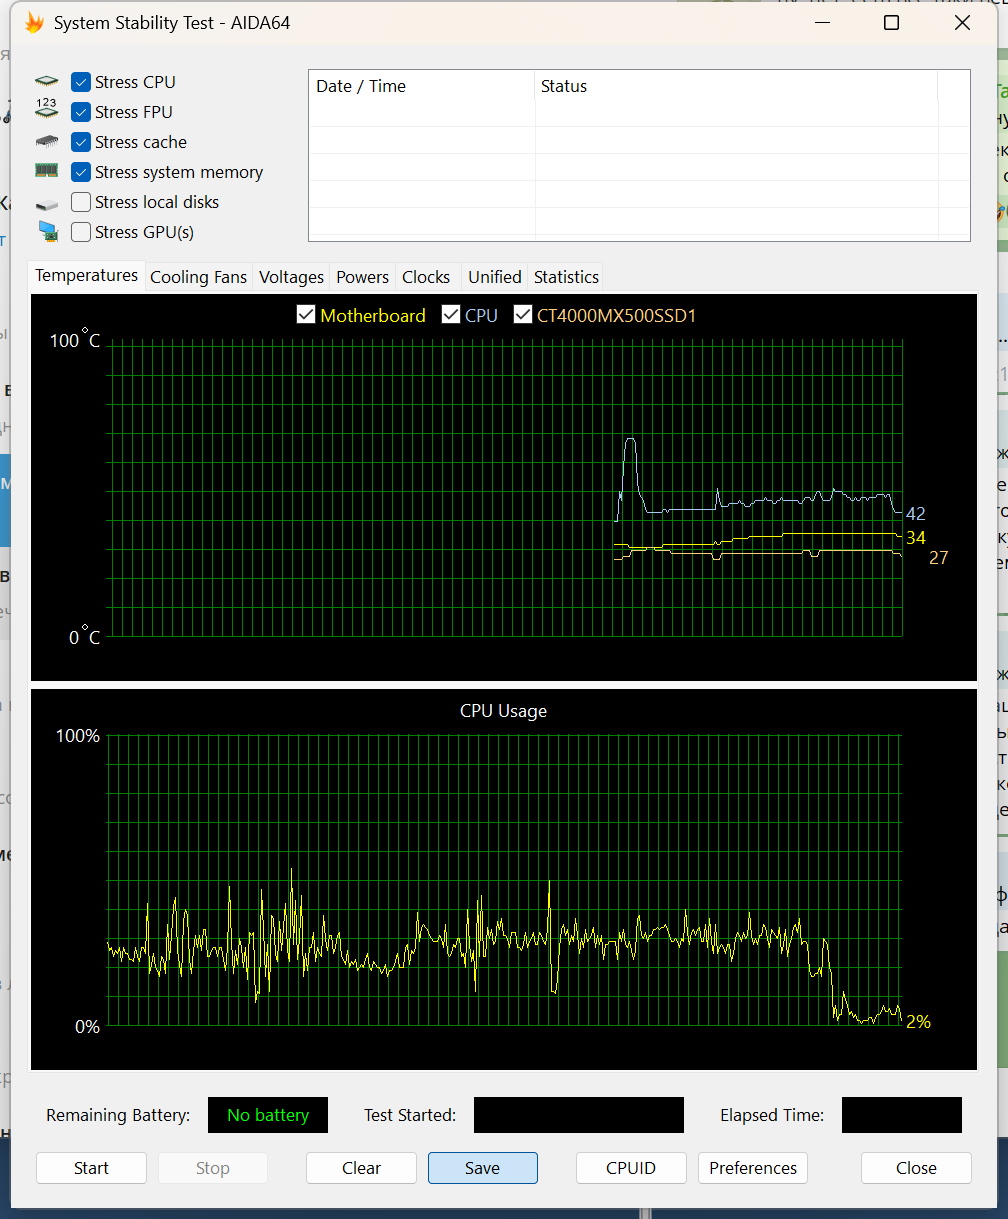Hide Motherboard temperature graph line
This screenshot has width=1008, height=1219.
point(307,315)
